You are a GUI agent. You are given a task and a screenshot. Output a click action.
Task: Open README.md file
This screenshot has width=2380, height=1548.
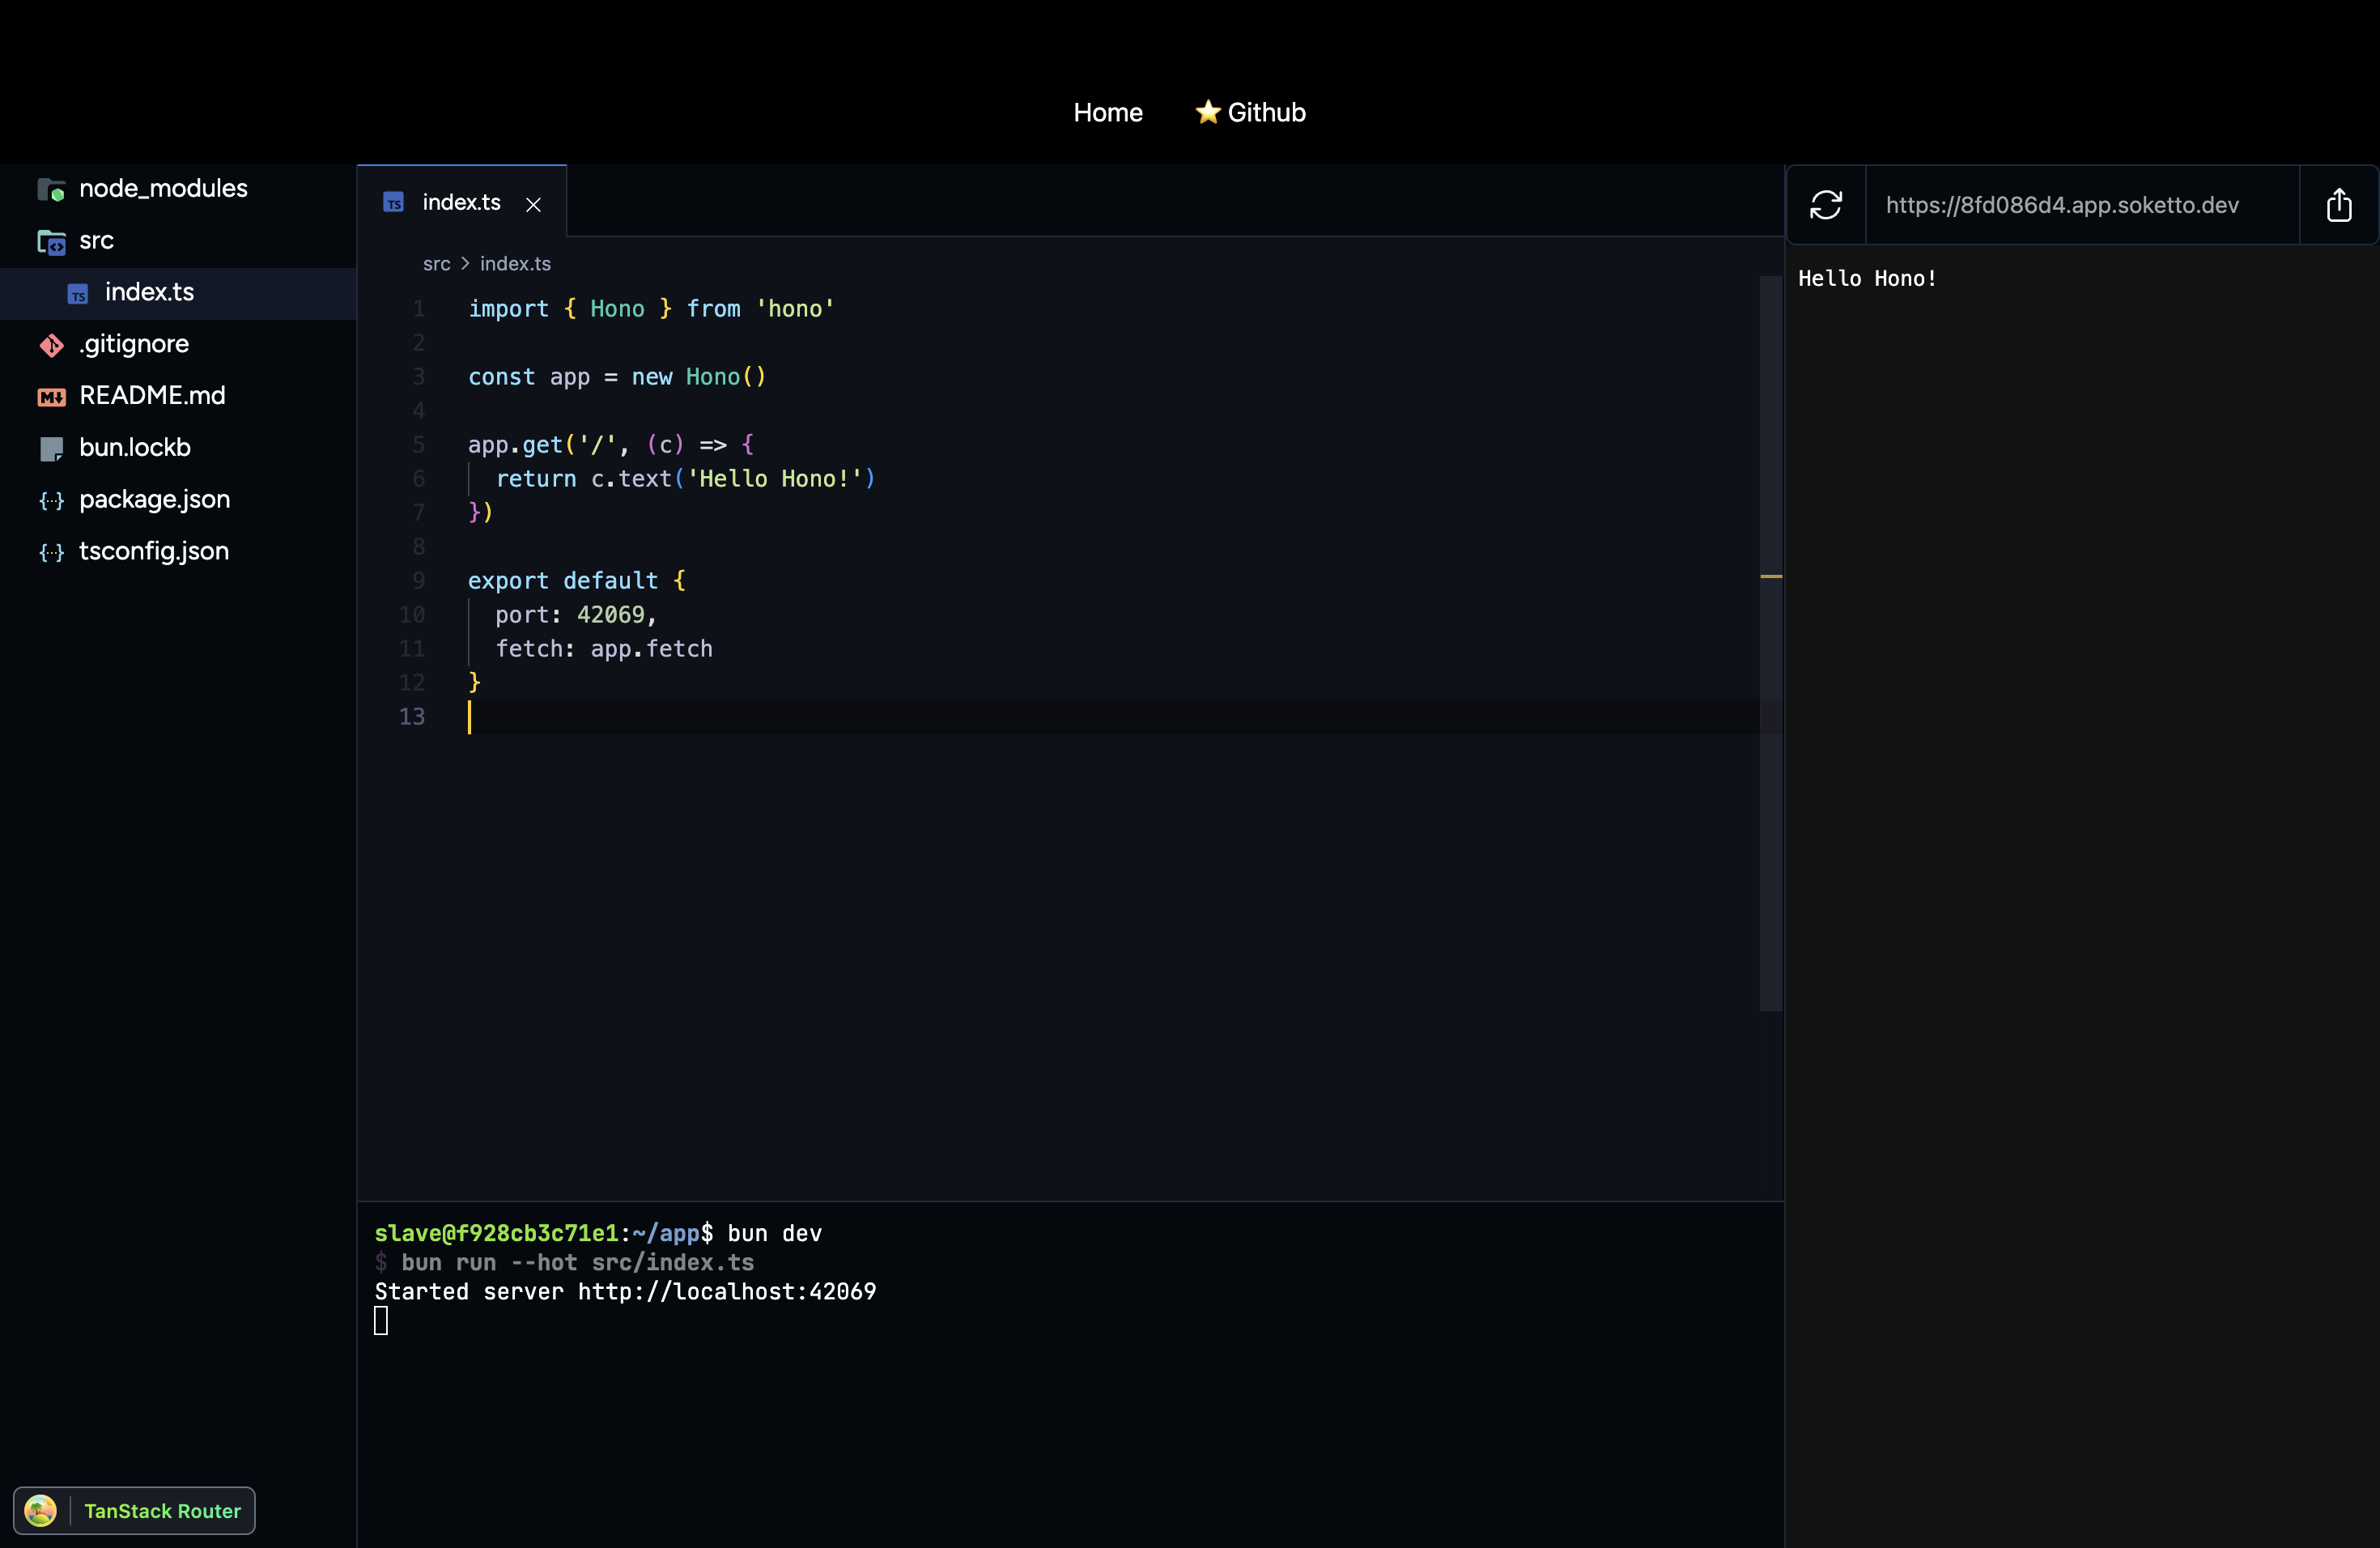point(178,397)
